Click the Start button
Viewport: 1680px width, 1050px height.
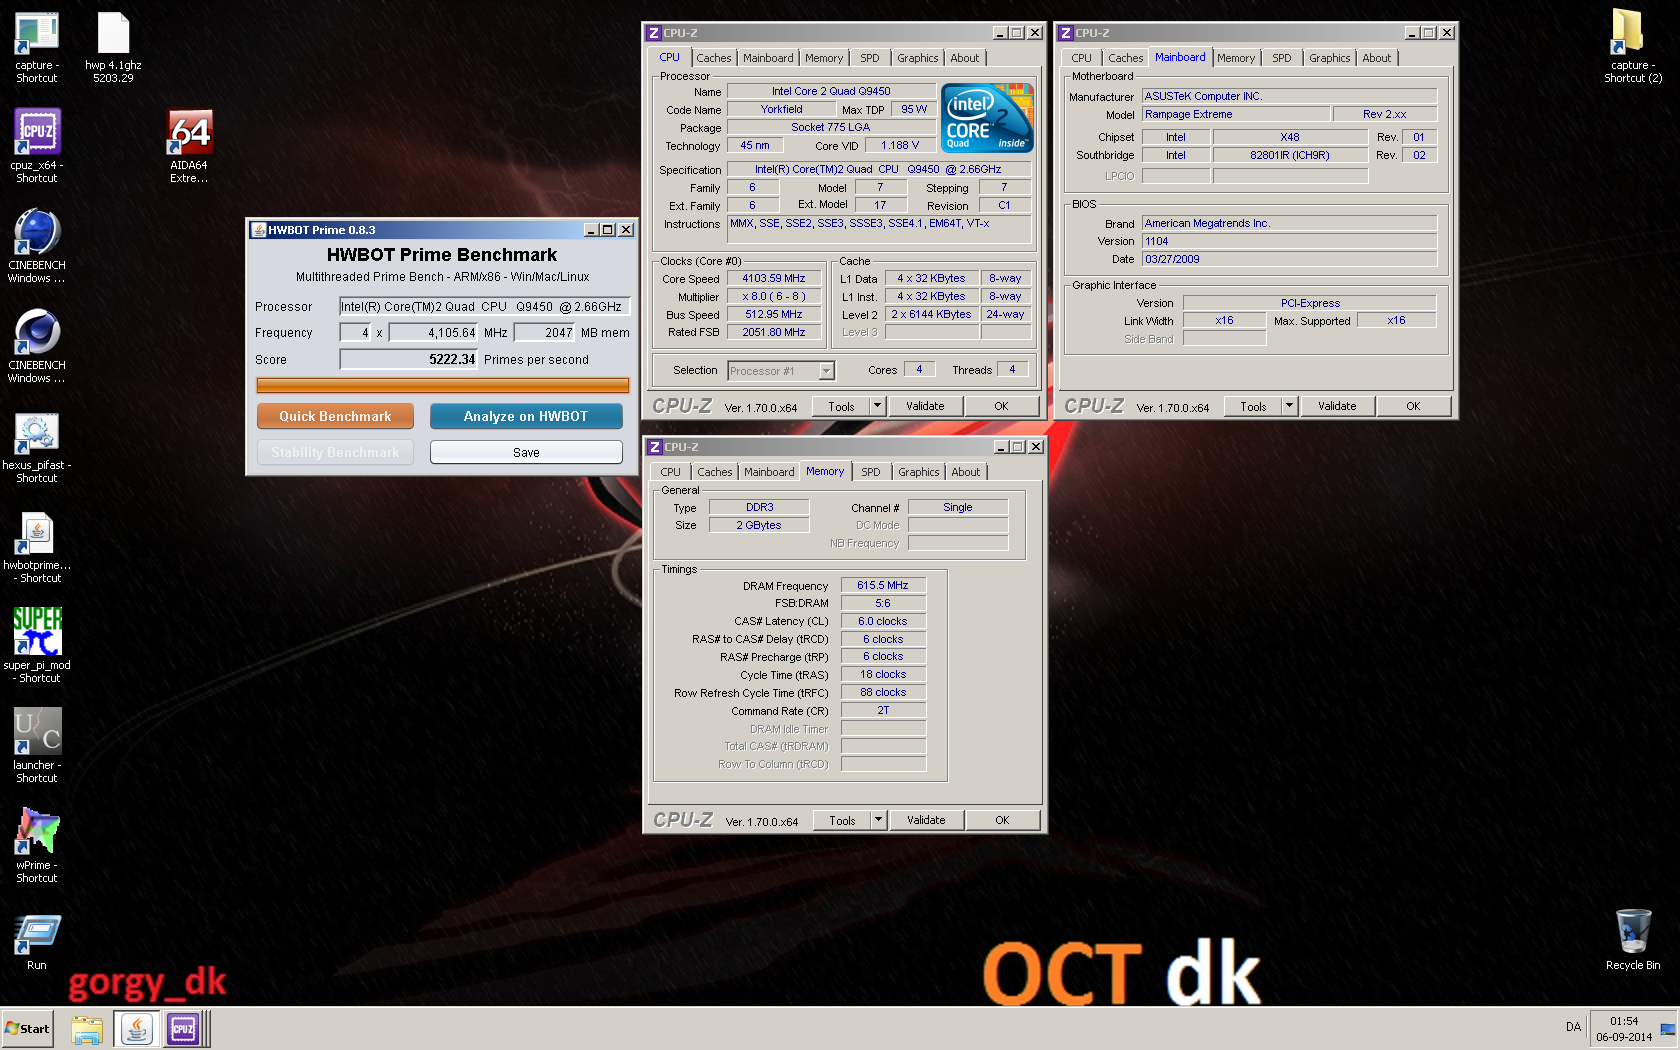[x=27, y=1029]
